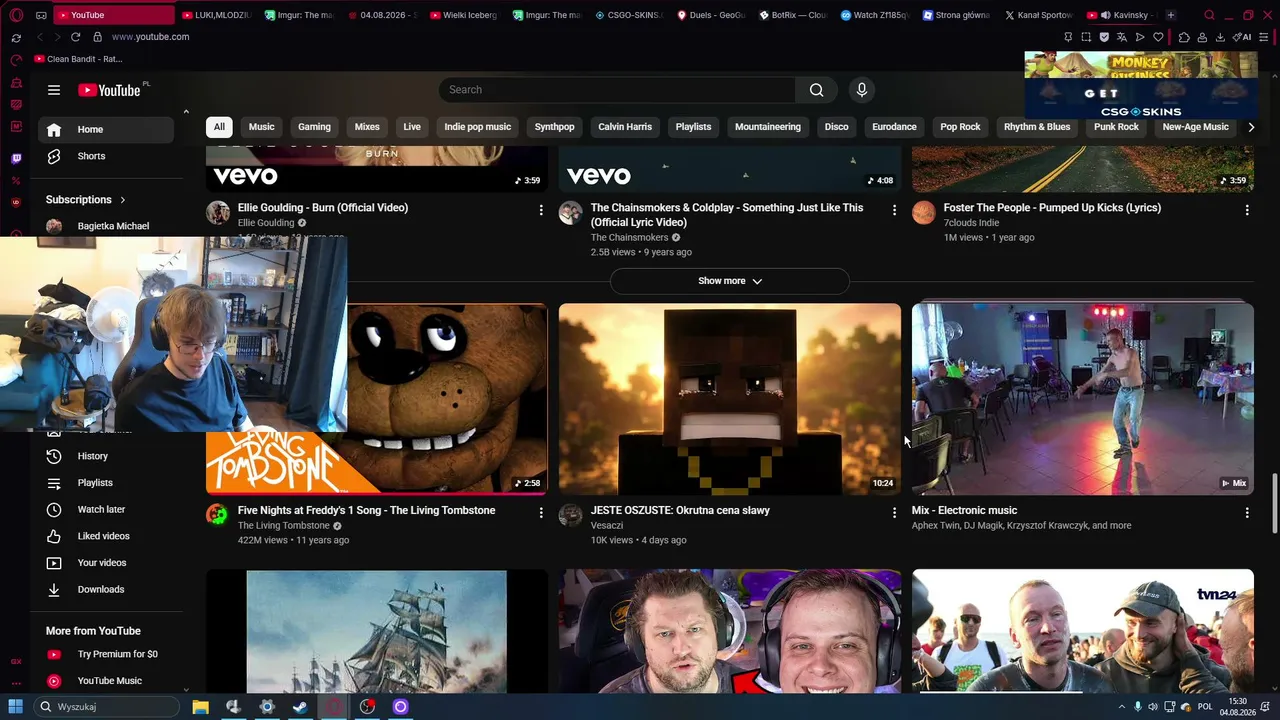Screen dimensions: 1280x720
Task: Open the taskbar clock and date
Action: (1238, 707)
